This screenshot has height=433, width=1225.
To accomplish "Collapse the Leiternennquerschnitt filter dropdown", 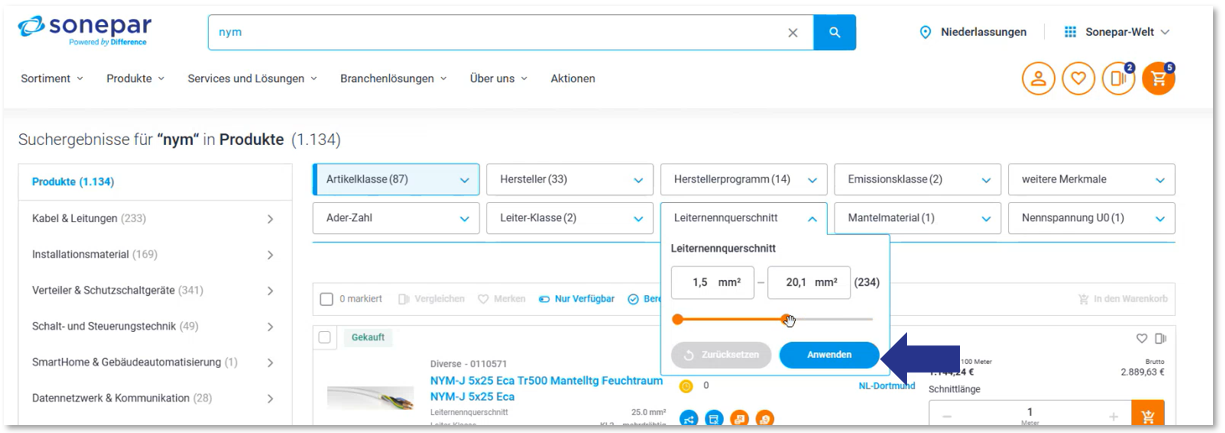I will (744, 218).
